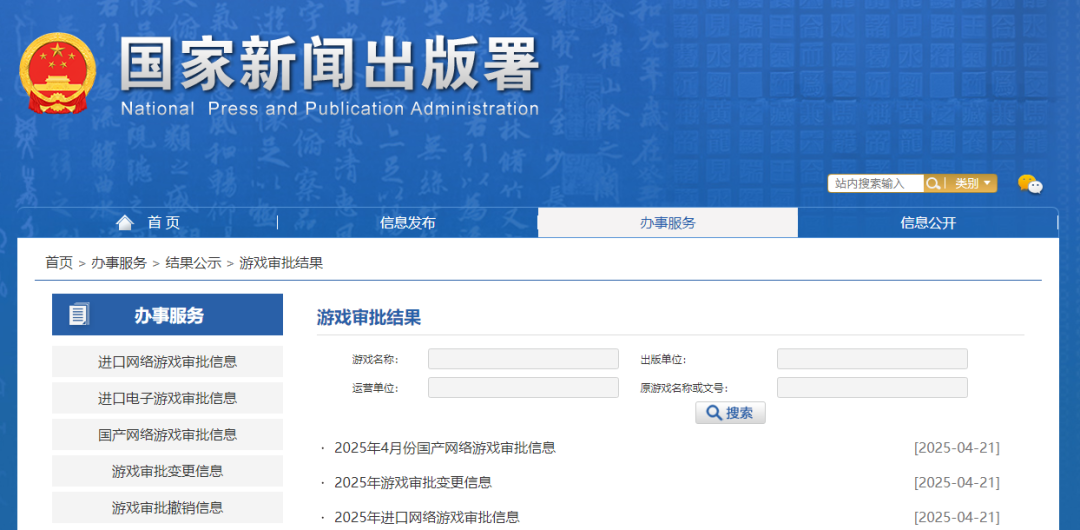1080x530 pixels.
Task: Click the search magnifier icon in site search
Action: click(933, 183)
